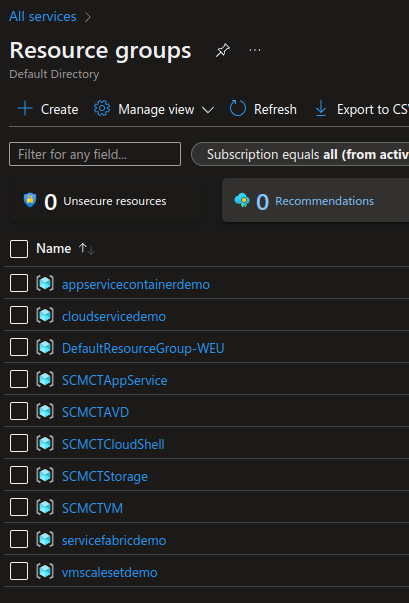Viewport: 409px width, 603px height.
Task: Click the Refresh button label
Action: [x=275, y=110]
